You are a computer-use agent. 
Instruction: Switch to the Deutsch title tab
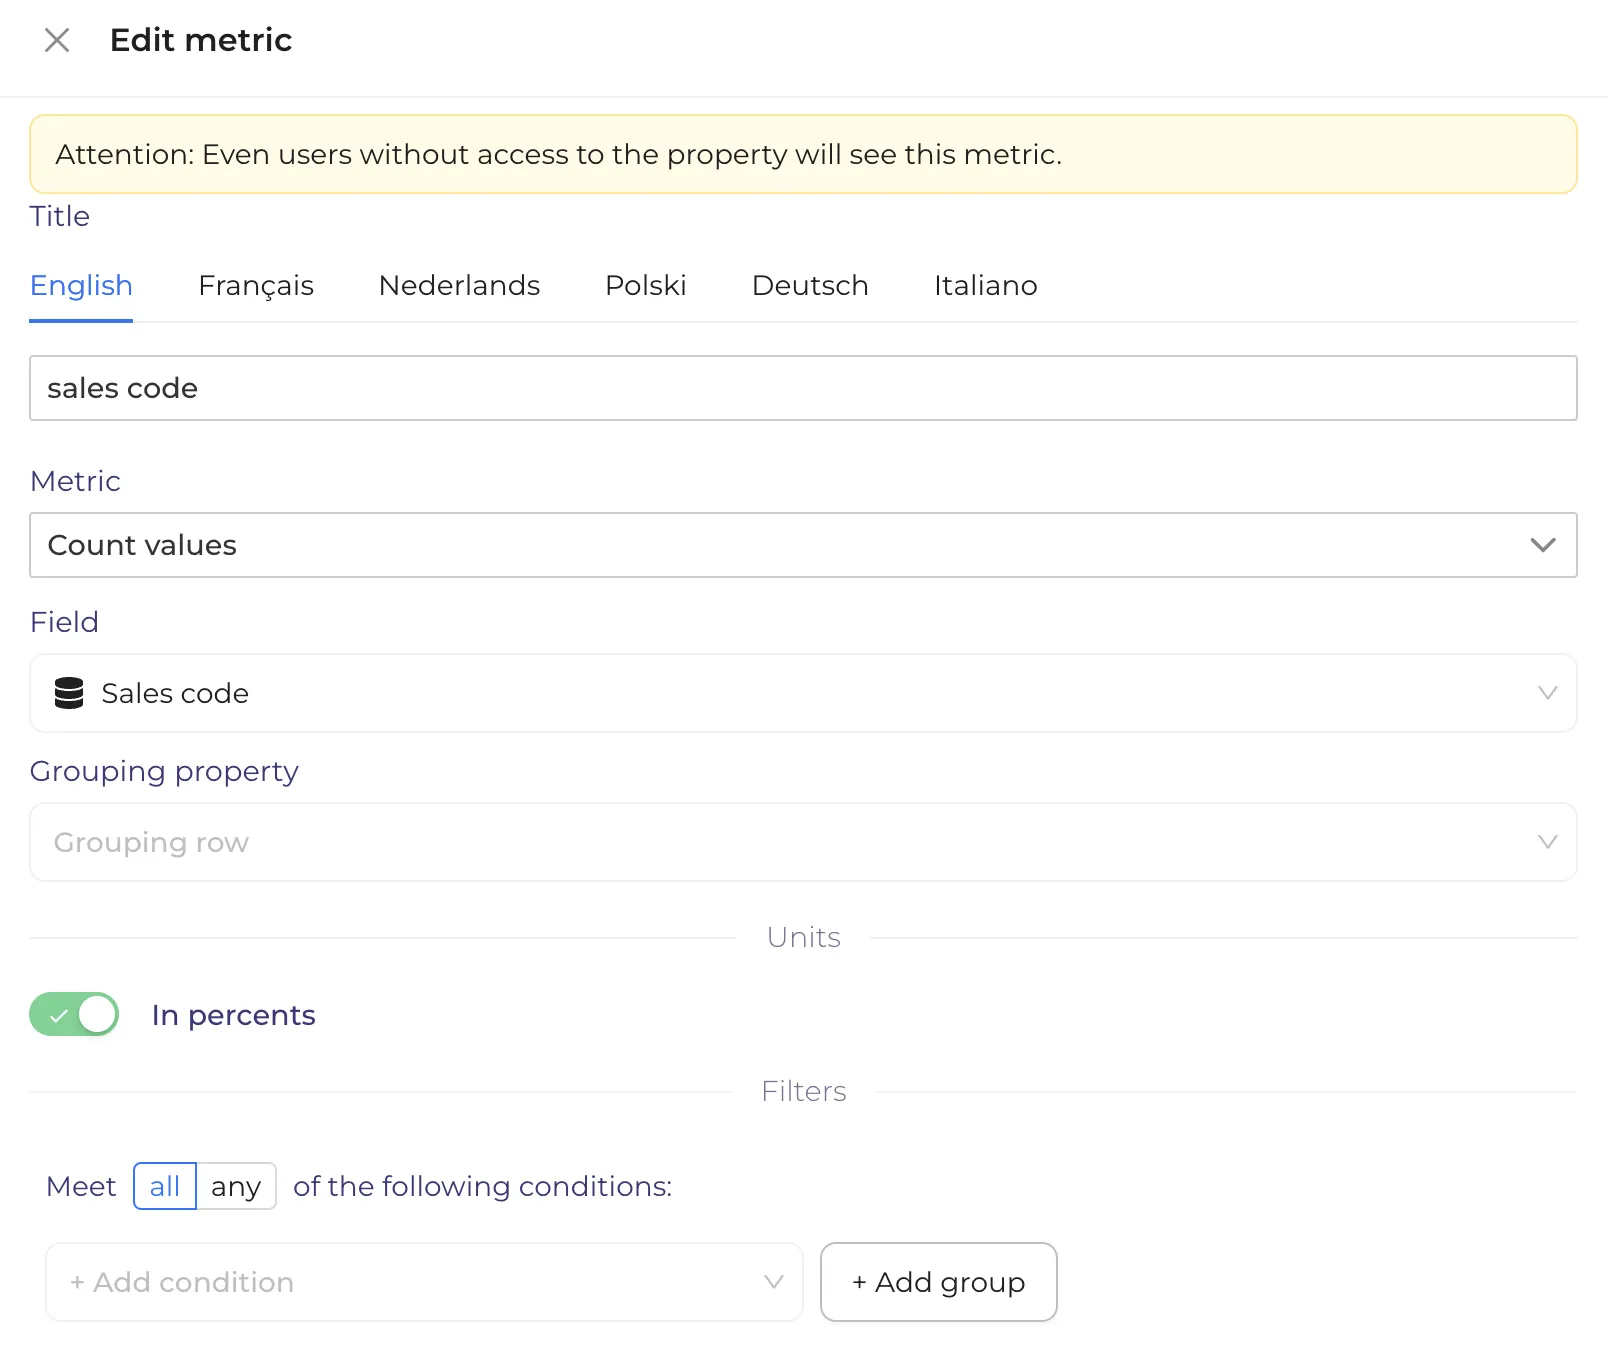click(x=810, y=286)
